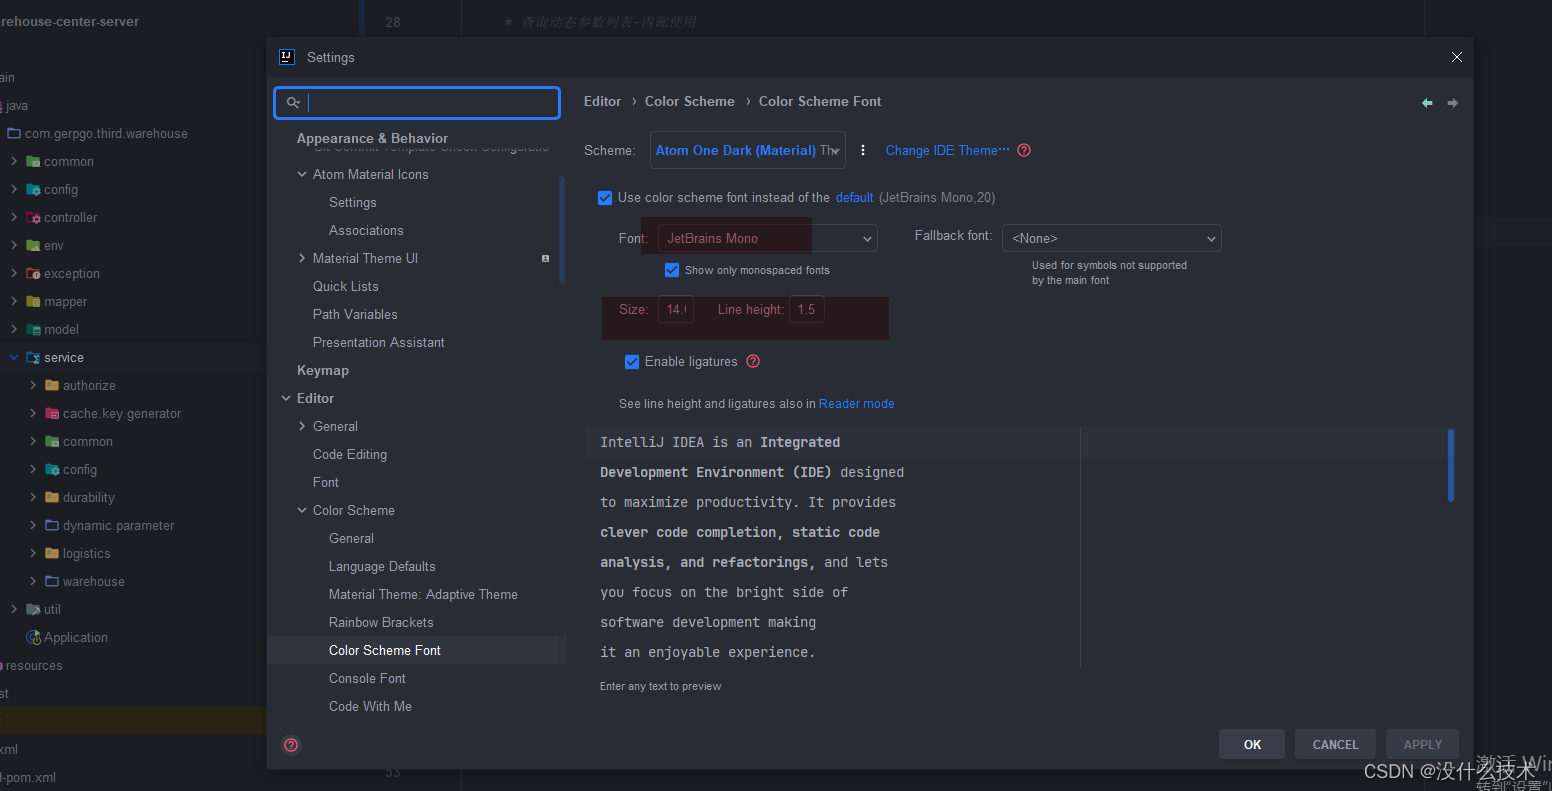The width and height of the screenshot is (1552, 791).
Task: Click the durability folder icon
Action: [52, 497]
